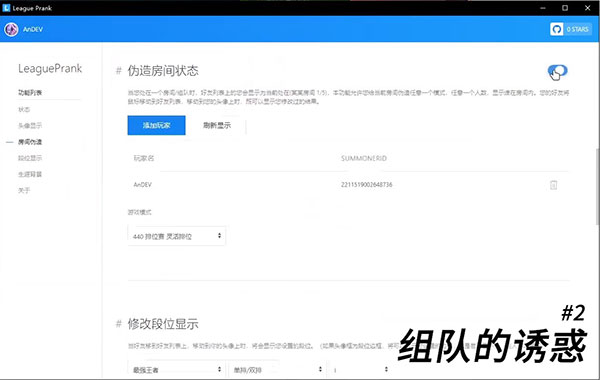Click the # anchor beside 修改段位显示

coord(119,324)
